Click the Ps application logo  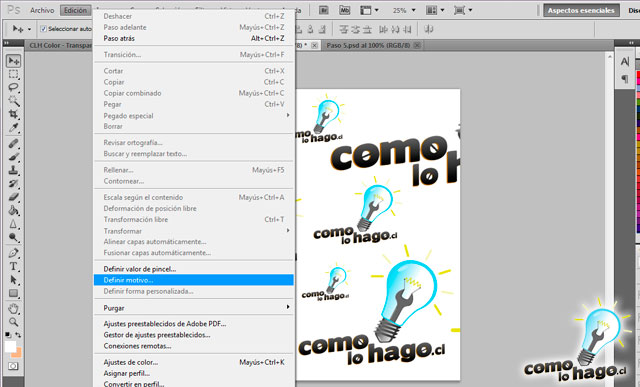[x=13, y=10]
